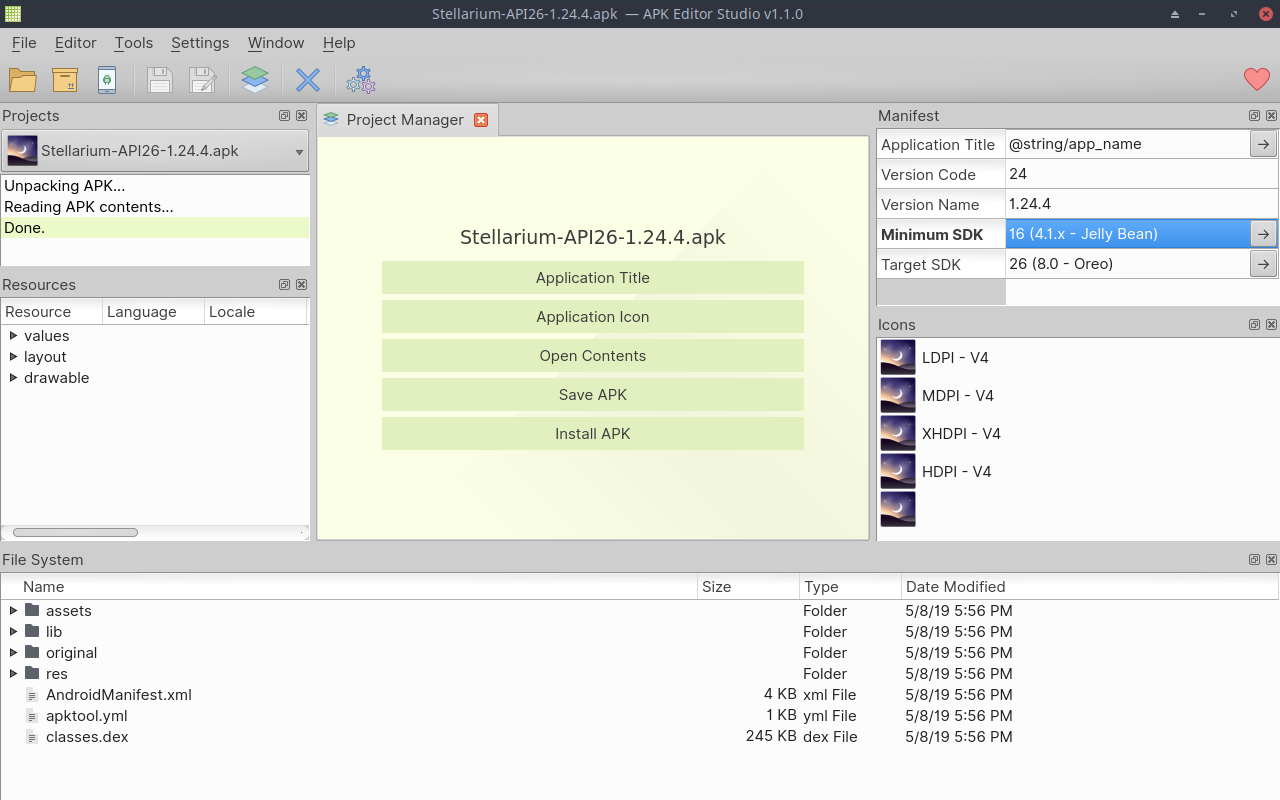The width and height of the screenshot is (1280, 800).
Task: Expand the res folder
Action: coord(13,673)
